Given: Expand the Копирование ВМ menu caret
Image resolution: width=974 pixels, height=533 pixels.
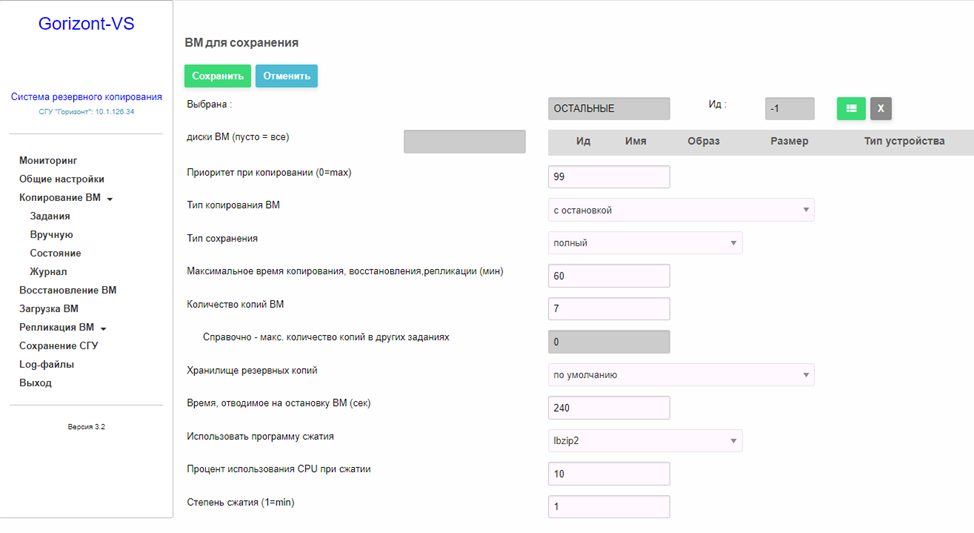Looking at the screenshot, I should click(110, 199).
